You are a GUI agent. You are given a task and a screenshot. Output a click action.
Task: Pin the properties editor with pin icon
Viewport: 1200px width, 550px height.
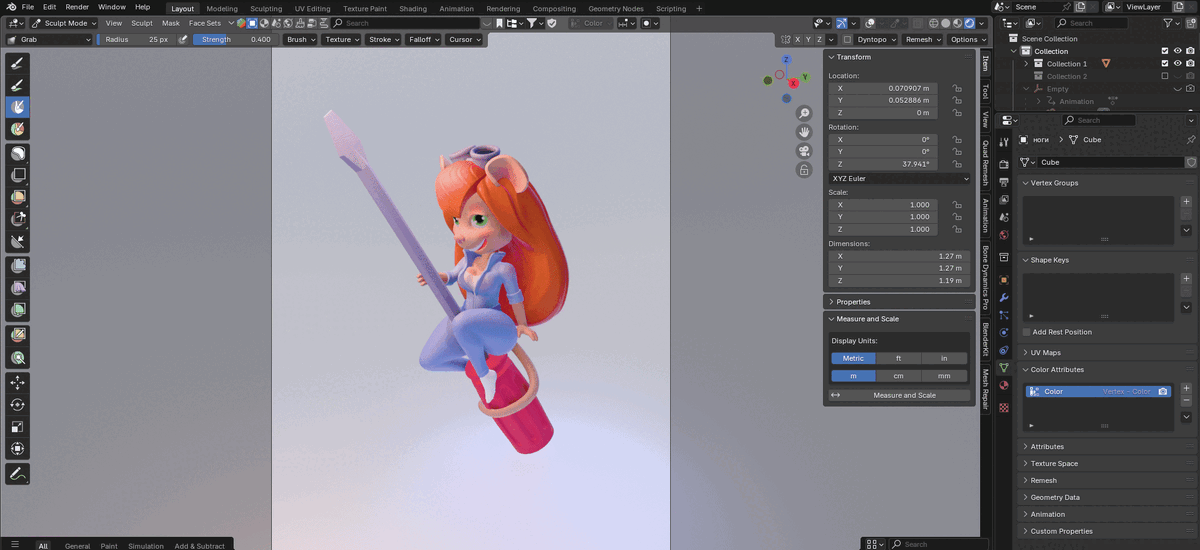pyautogui.click(x=1191, y=139)
